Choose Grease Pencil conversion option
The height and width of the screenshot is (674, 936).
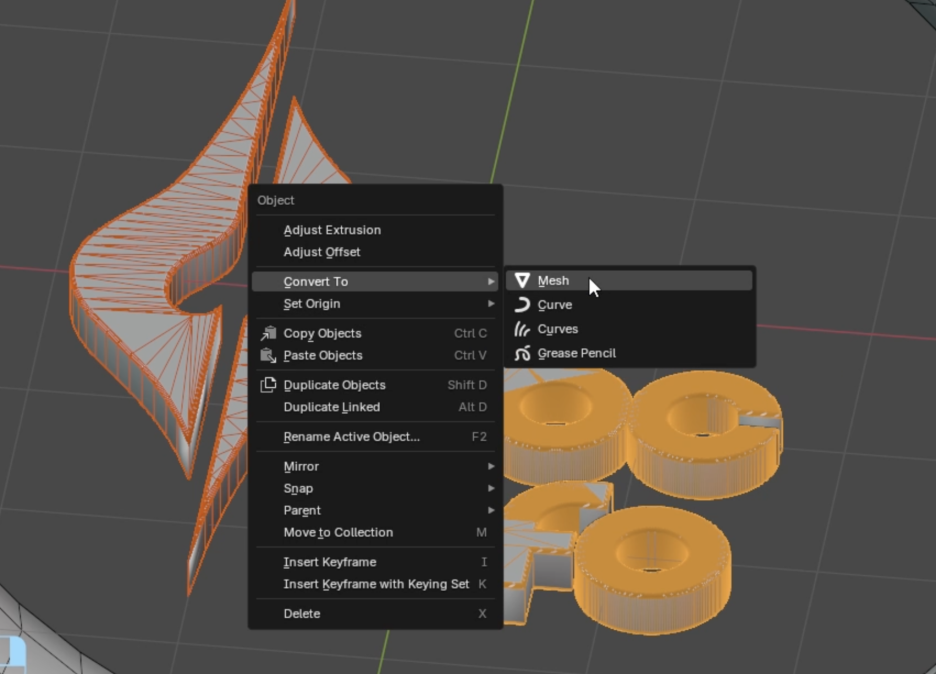pyautogui.click(x=629, y=353)
